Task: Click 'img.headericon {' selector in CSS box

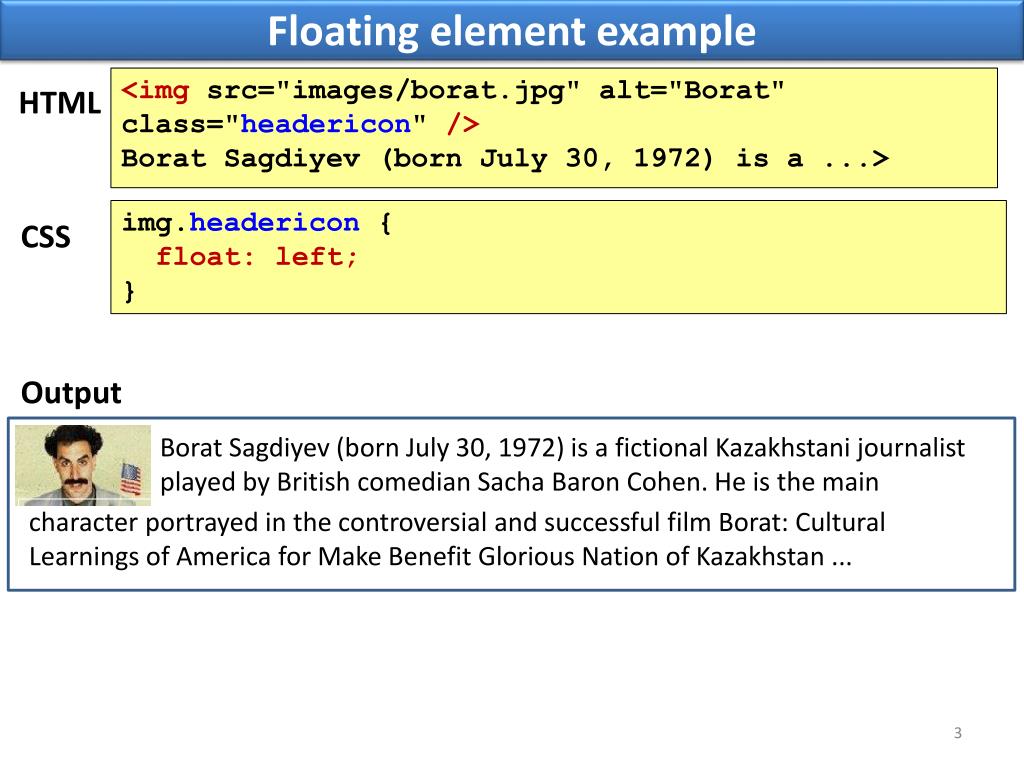Action: click(257, 223)
